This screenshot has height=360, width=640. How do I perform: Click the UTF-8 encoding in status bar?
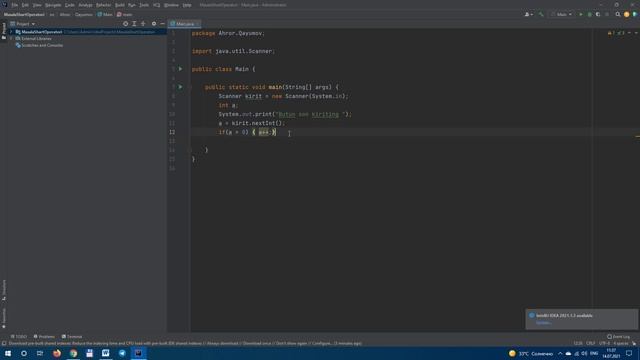[x=604, y=343]
